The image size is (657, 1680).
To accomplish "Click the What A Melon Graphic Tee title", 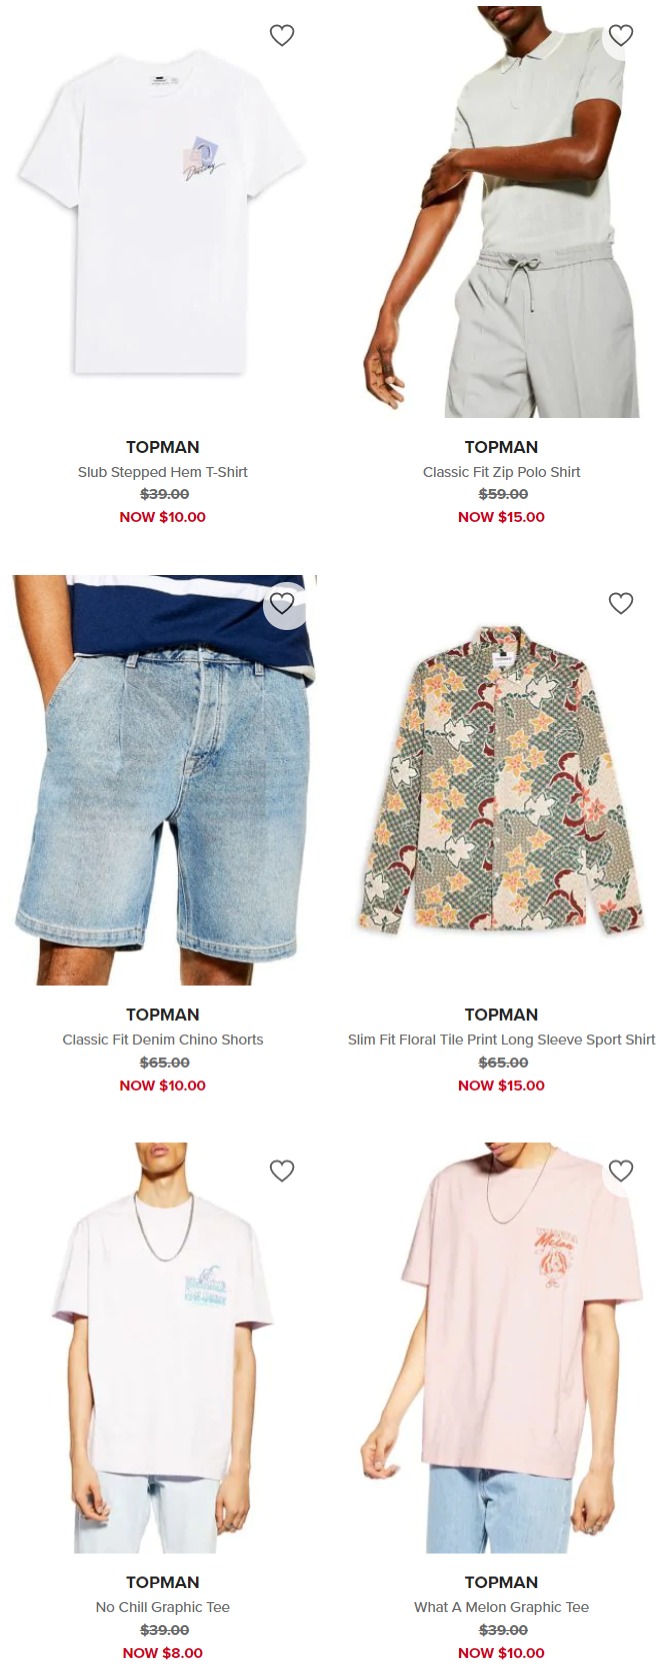I will click(502, 1607).
